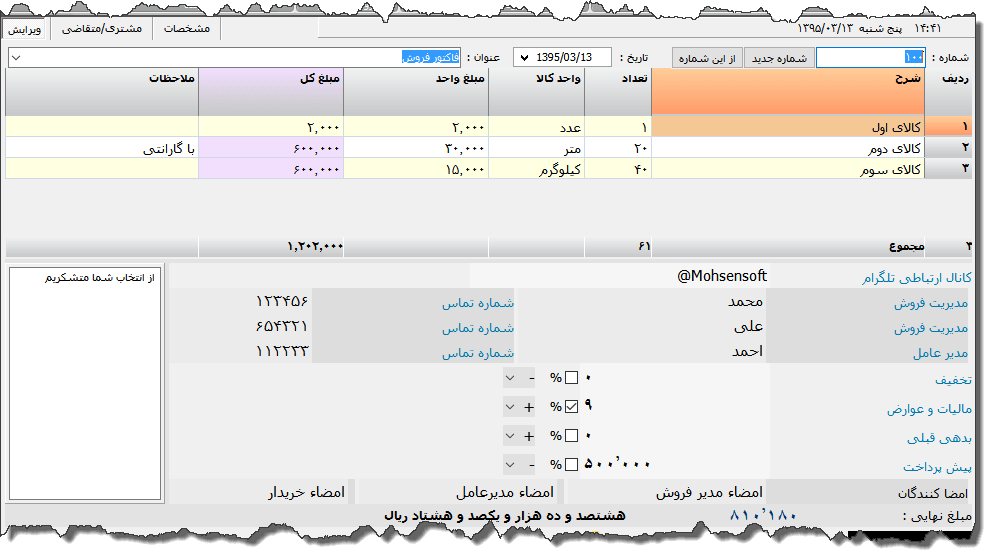984x551 pixels.
Task: Open the date picker dropdown
Action: pyautogui.click(x=522, y=58)
